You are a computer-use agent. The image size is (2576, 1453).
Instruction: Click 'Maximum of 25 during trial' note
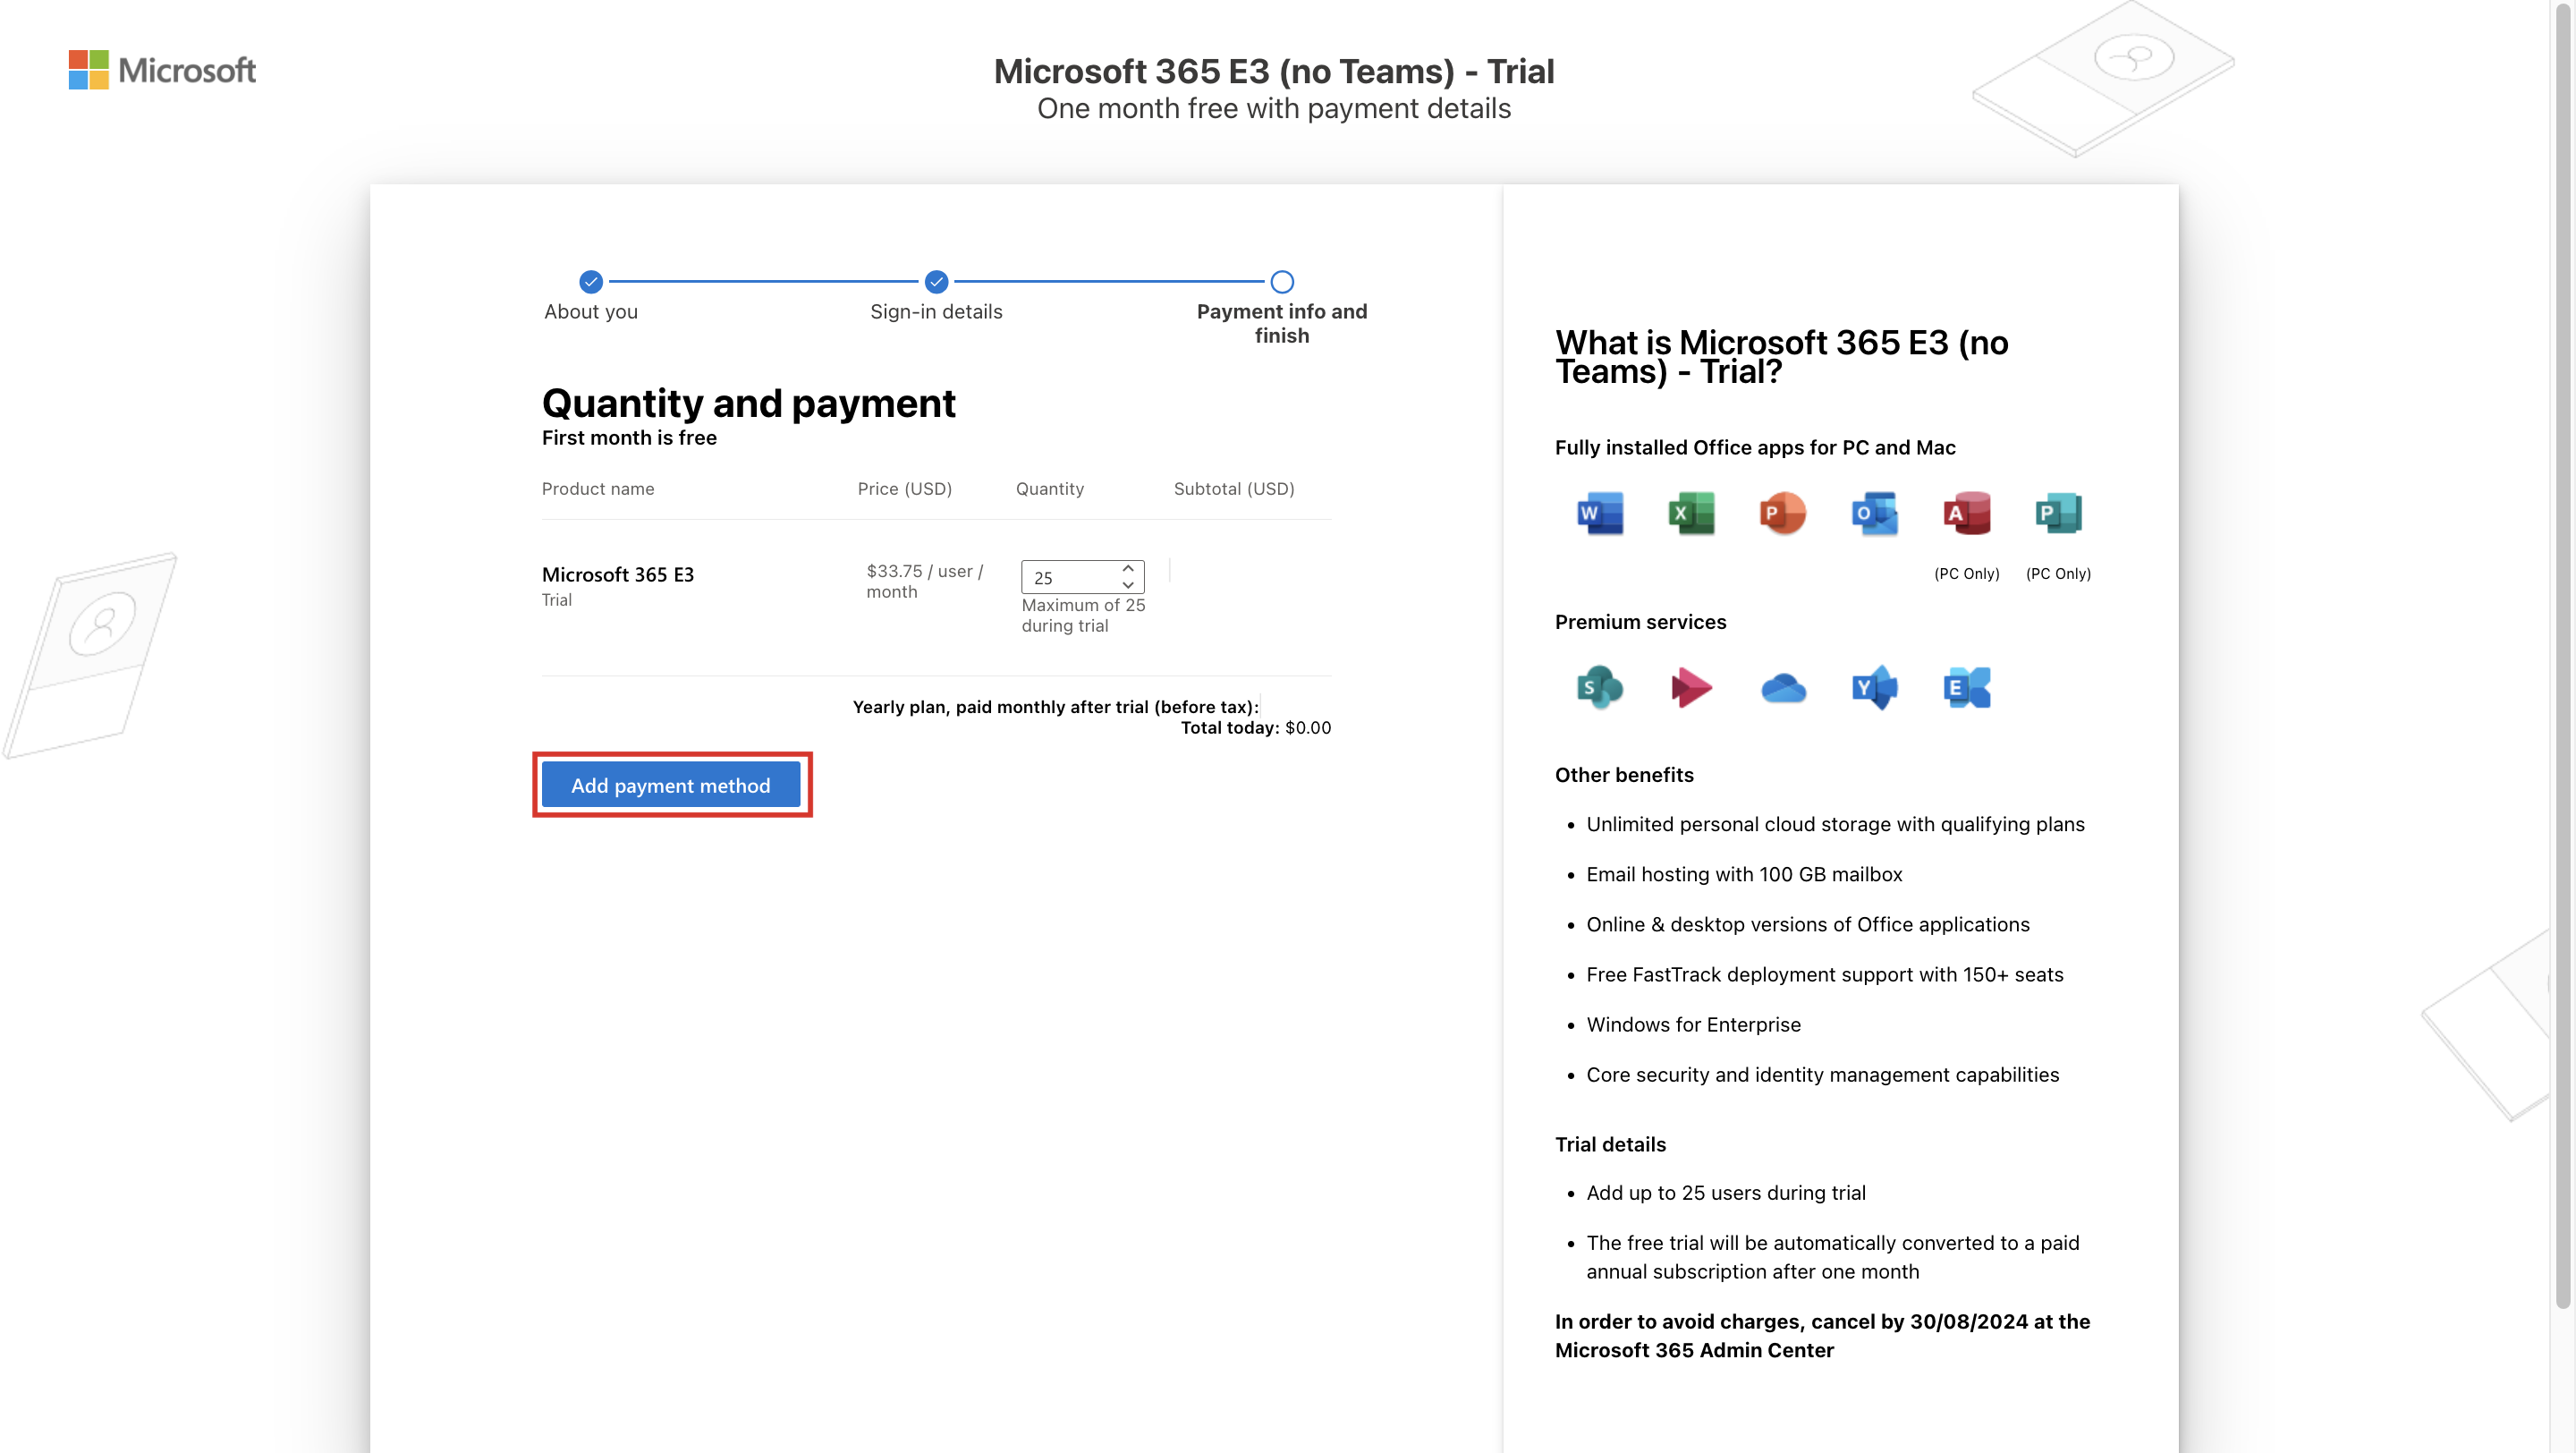[x=1083, y=615]
